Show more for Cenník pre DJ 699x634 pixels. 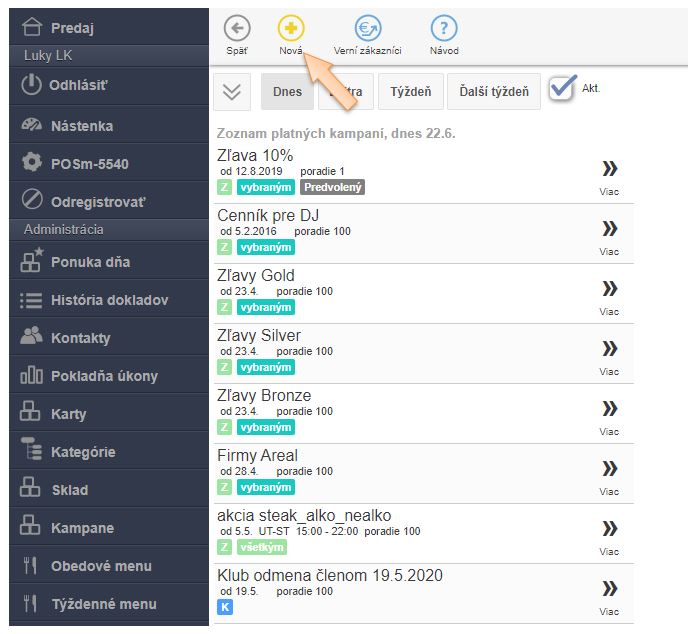click(609, 233)
